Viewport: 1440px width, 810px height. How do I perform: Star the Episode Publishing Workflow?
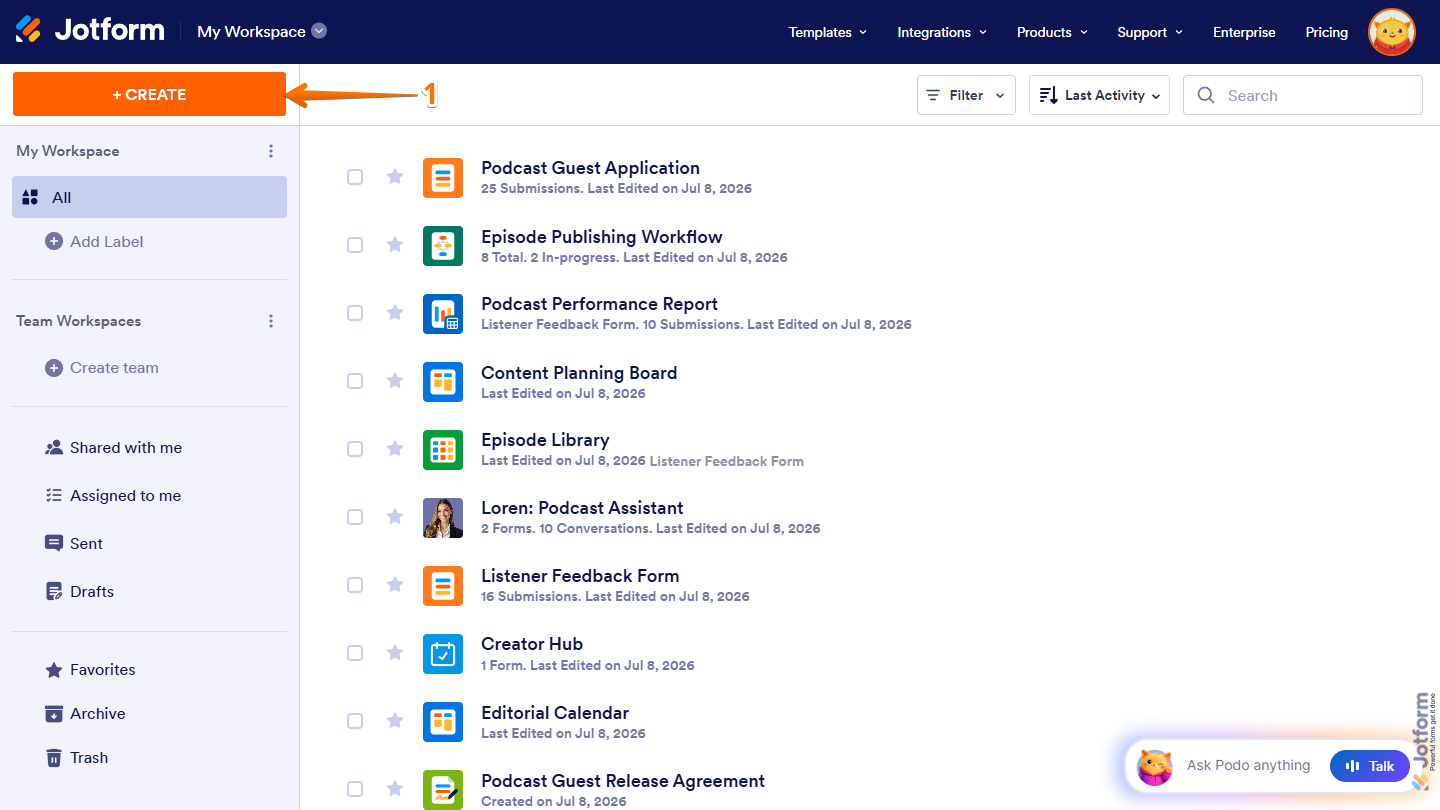[x=395, y=245]
